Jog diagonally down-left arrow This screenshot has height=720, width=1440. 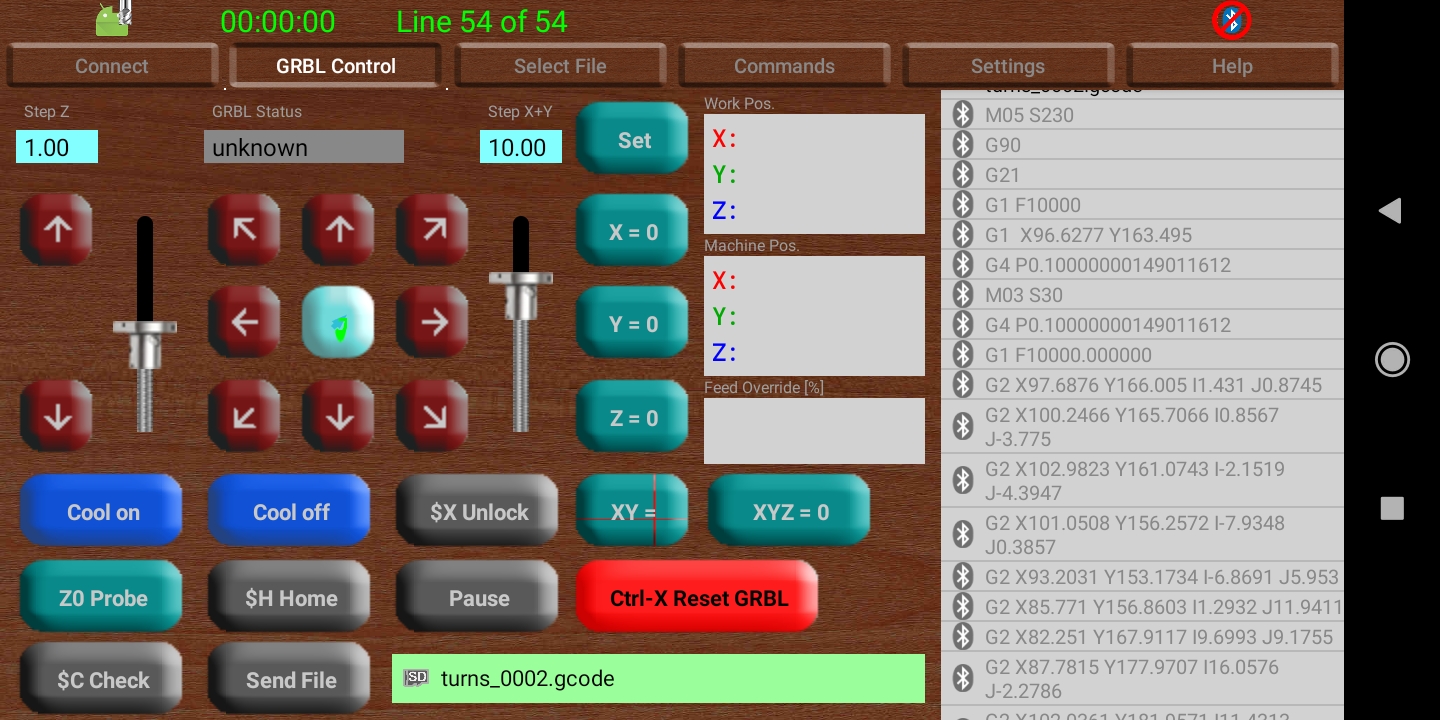pyautogui.click(x=244, y=416)
